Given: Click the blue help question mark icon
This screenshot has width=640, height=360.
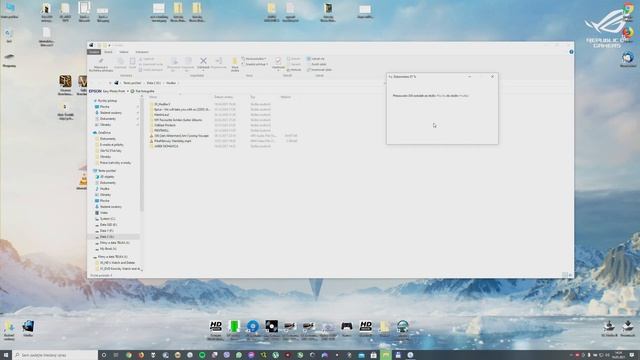Looking at the screenshot, I should [571, 52].
